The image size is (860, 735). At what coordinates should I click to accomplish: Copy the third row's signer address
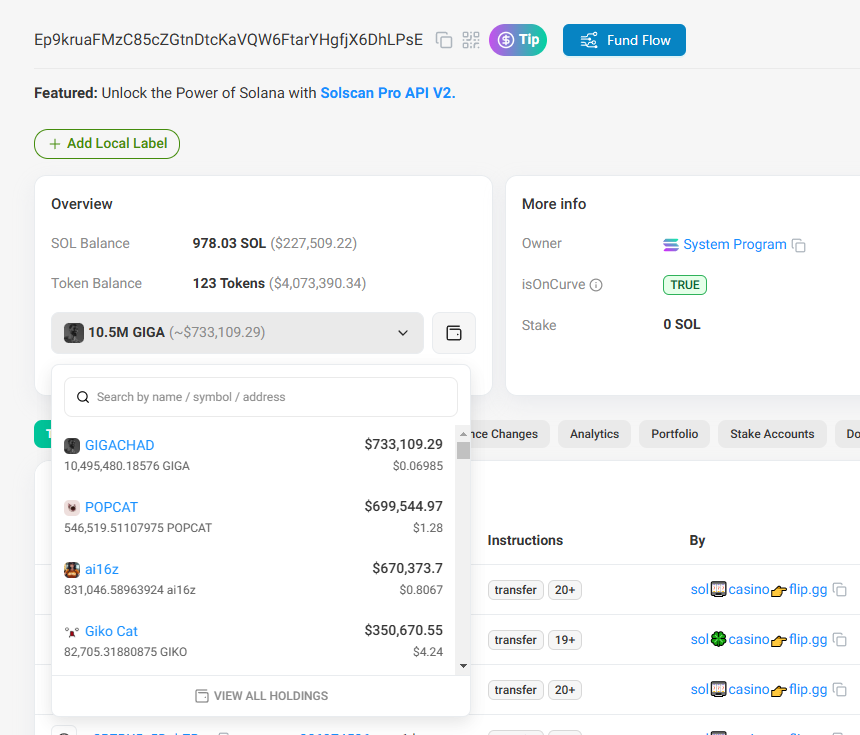pyautogui.click(x=840, y=689)
